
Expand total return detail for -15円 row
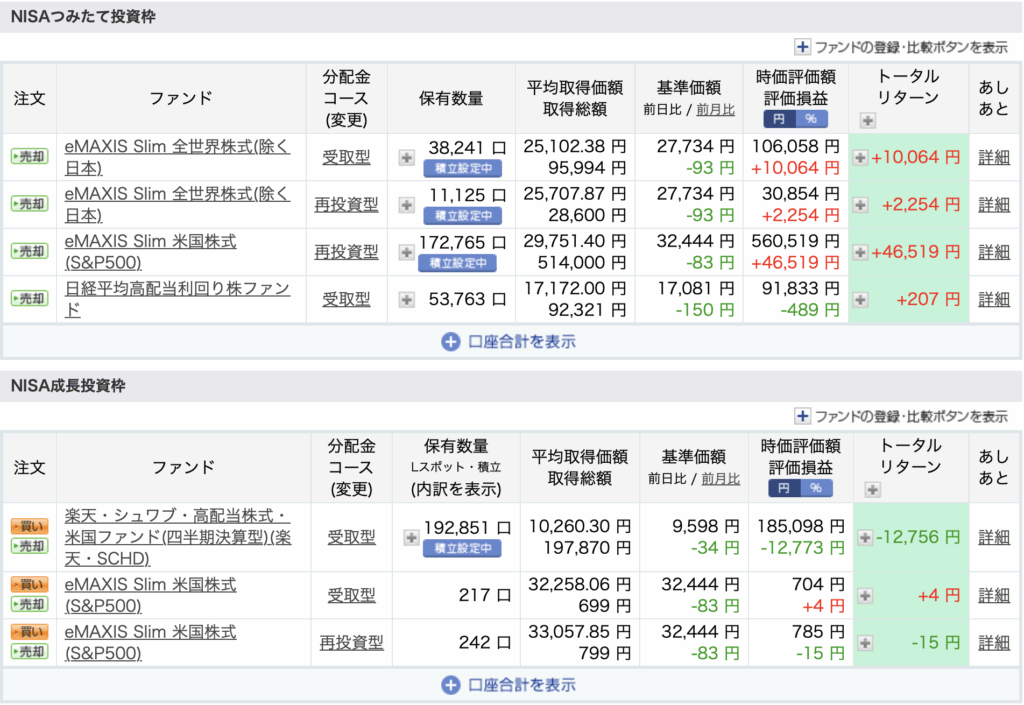click(x=865, y=643)
